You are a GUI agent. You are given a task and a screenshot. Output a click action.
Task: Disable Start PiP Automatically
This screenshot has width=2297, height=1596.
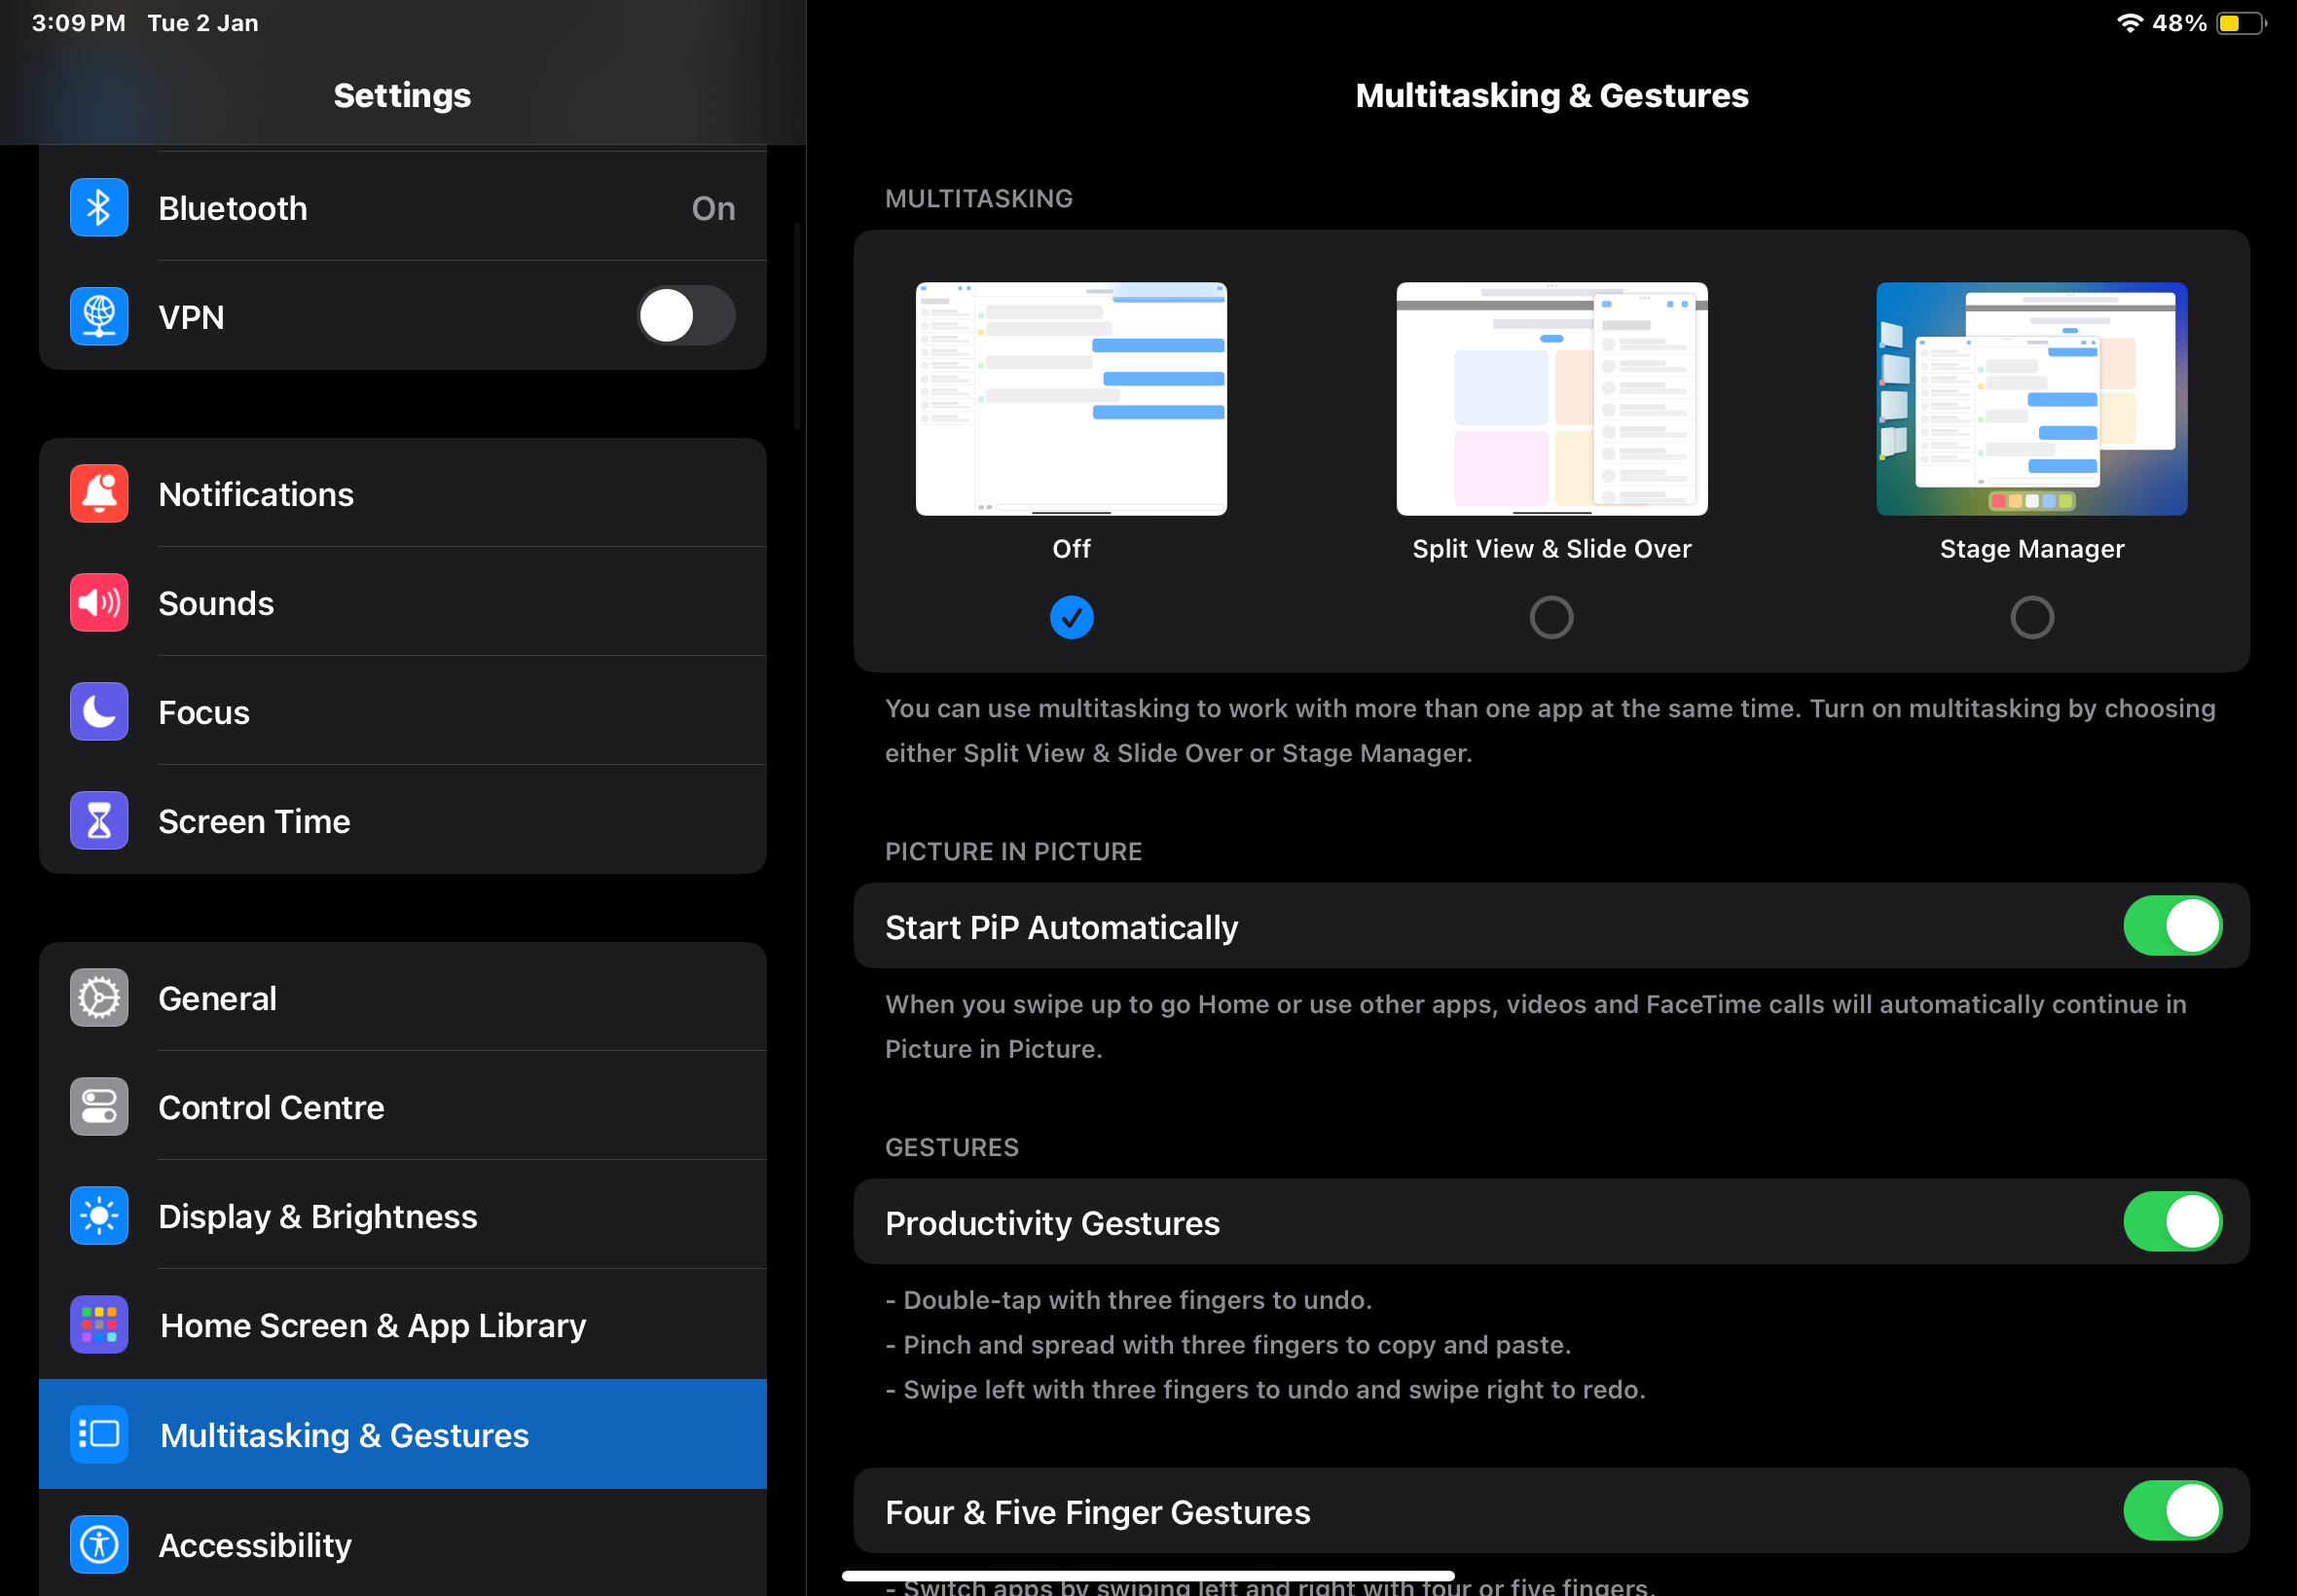coord(2173,926)
